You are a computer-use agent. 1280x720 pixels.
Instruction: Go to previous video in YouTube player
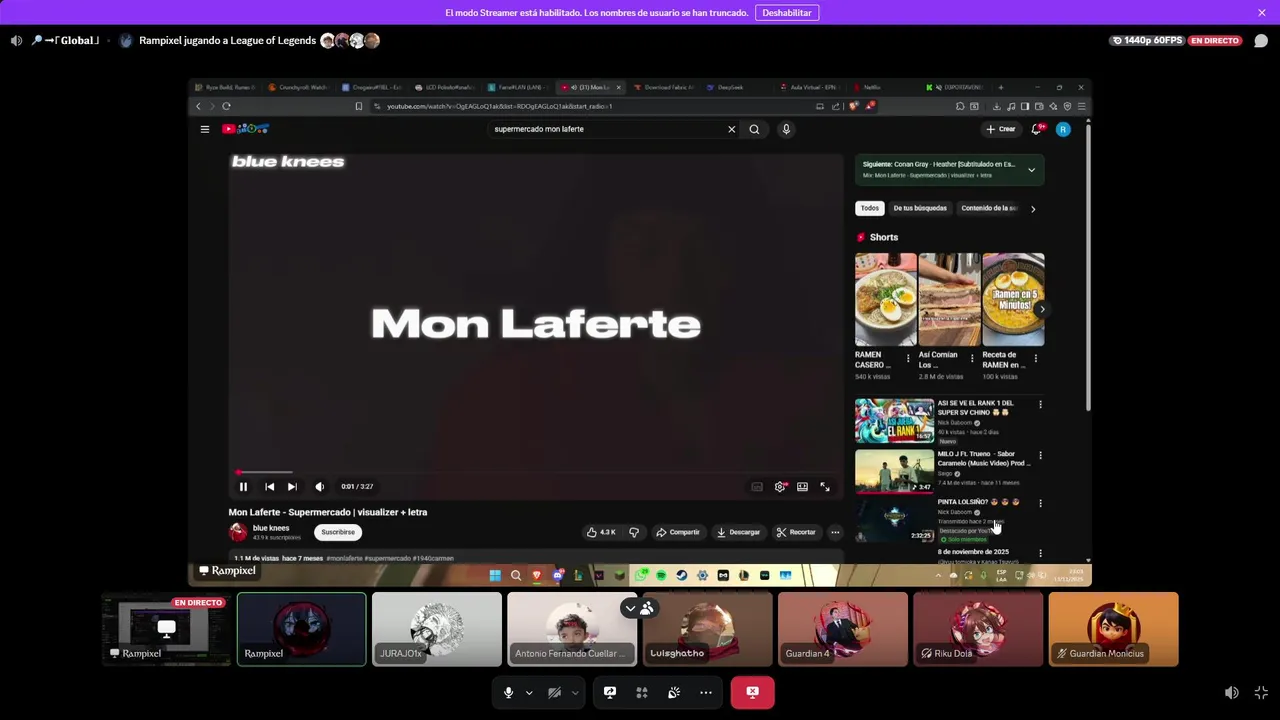point(269,487)
